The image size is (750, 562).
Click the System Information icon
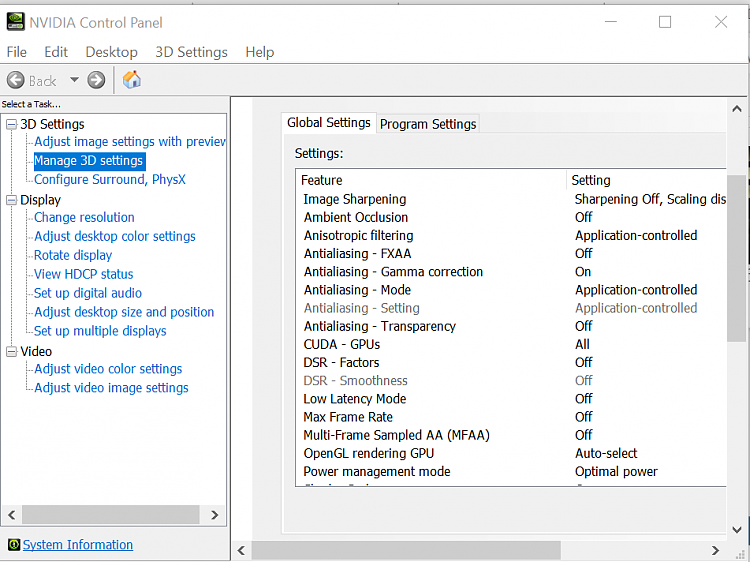tap(14, 544)
